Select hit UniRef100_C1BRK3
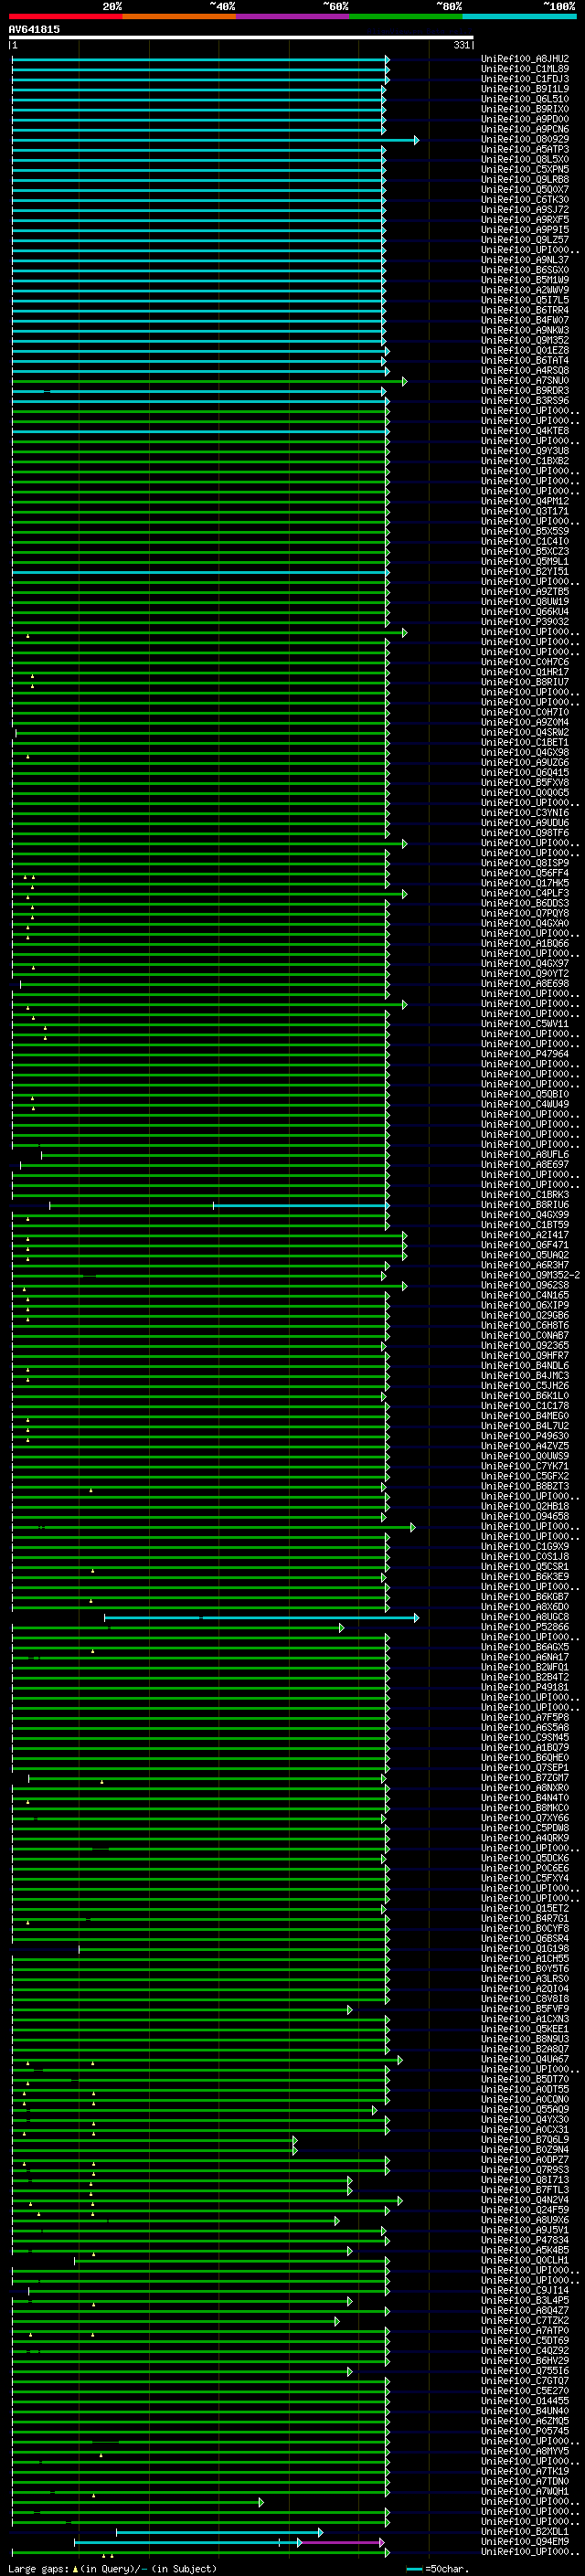This screenshot has width=585, height=2576. tap(525, 1195)
